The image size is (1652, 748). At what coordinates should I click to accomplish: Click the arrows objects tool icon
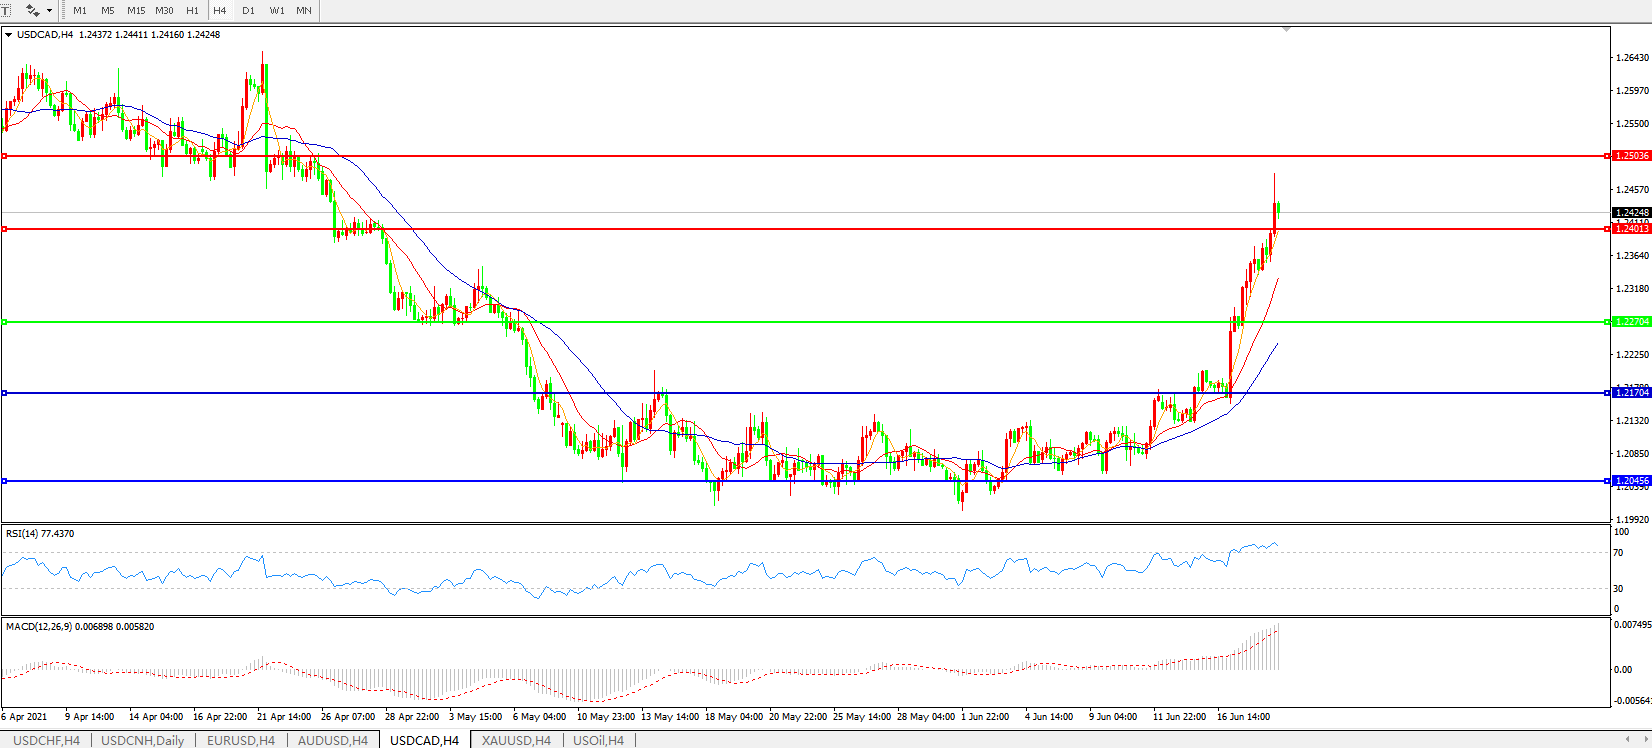tap(32, 10)
